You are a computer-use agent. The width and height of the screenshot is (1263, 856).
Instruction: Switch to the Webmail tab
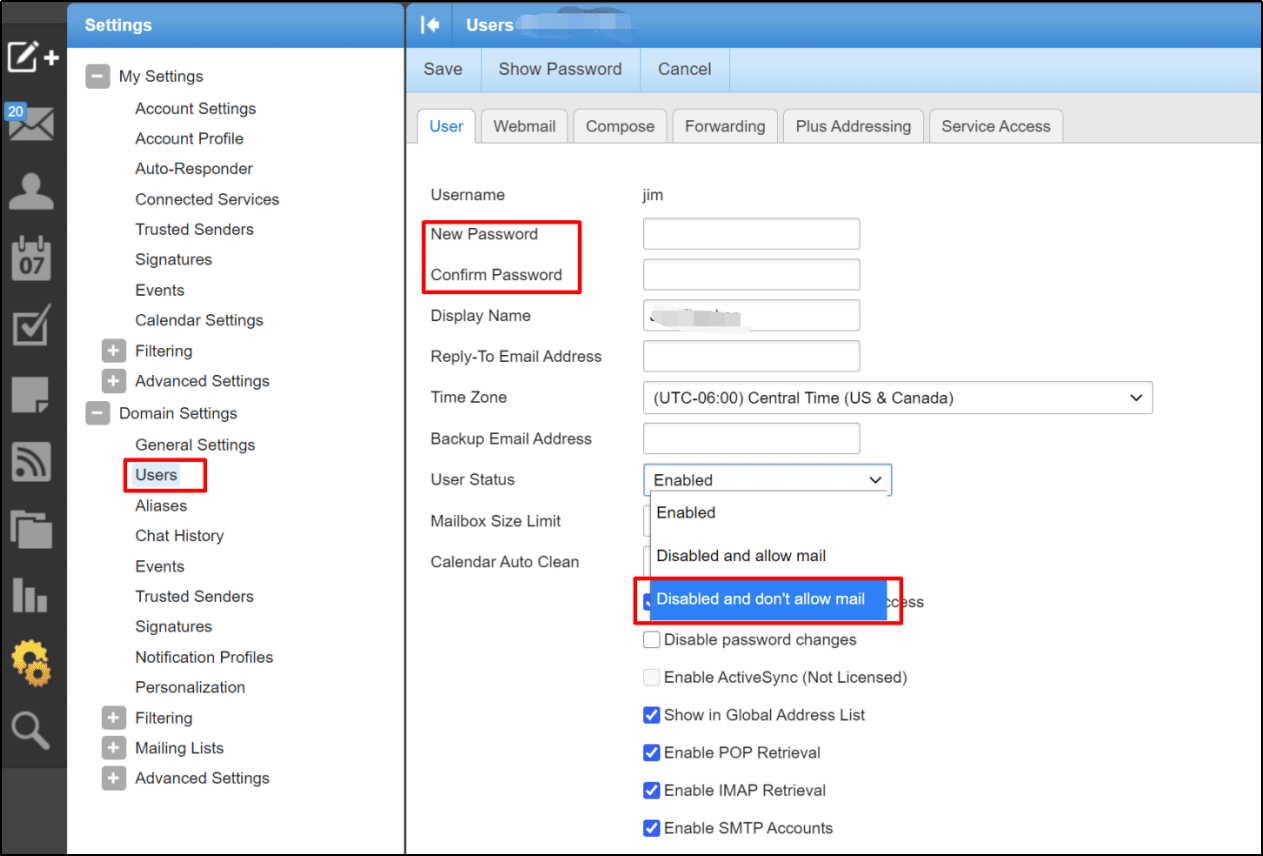point(525,126)
